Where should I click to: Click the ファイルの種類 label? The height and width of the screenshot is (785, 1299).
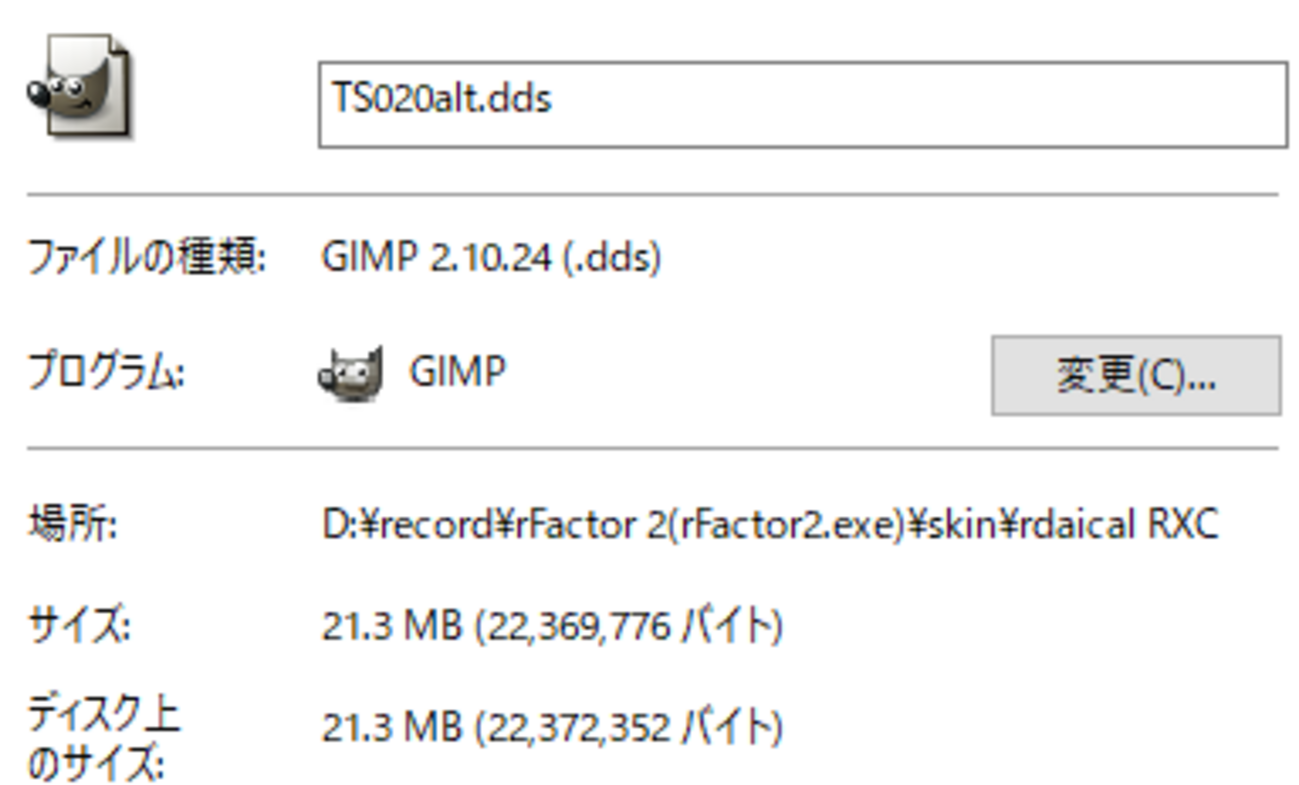[146, 258]
